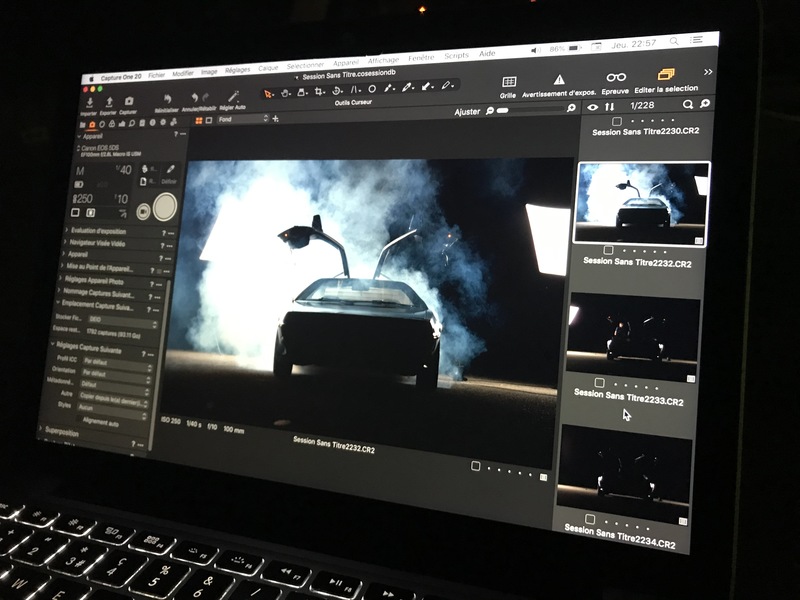Viewport: 800px width, 600px height.
Task: Zoom out viewer with left magnifier icon
Action: click(x=490, y=110)
